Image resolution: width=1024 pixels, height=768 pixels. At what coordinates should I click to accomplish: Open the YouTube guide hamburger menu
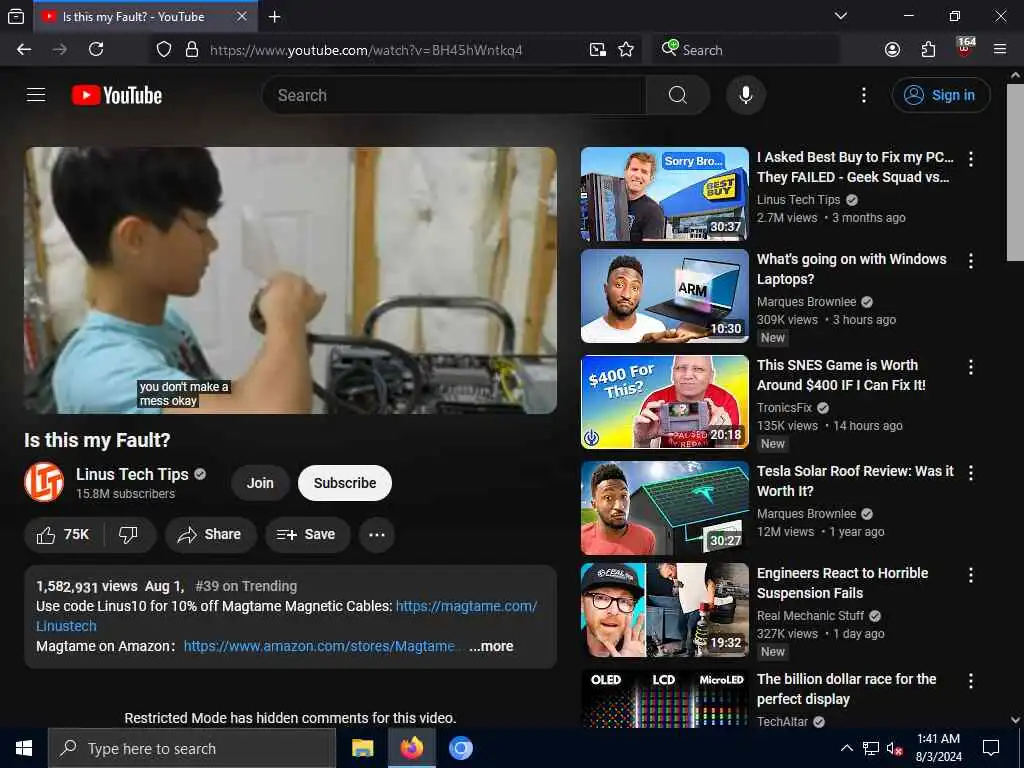point(36,95)
